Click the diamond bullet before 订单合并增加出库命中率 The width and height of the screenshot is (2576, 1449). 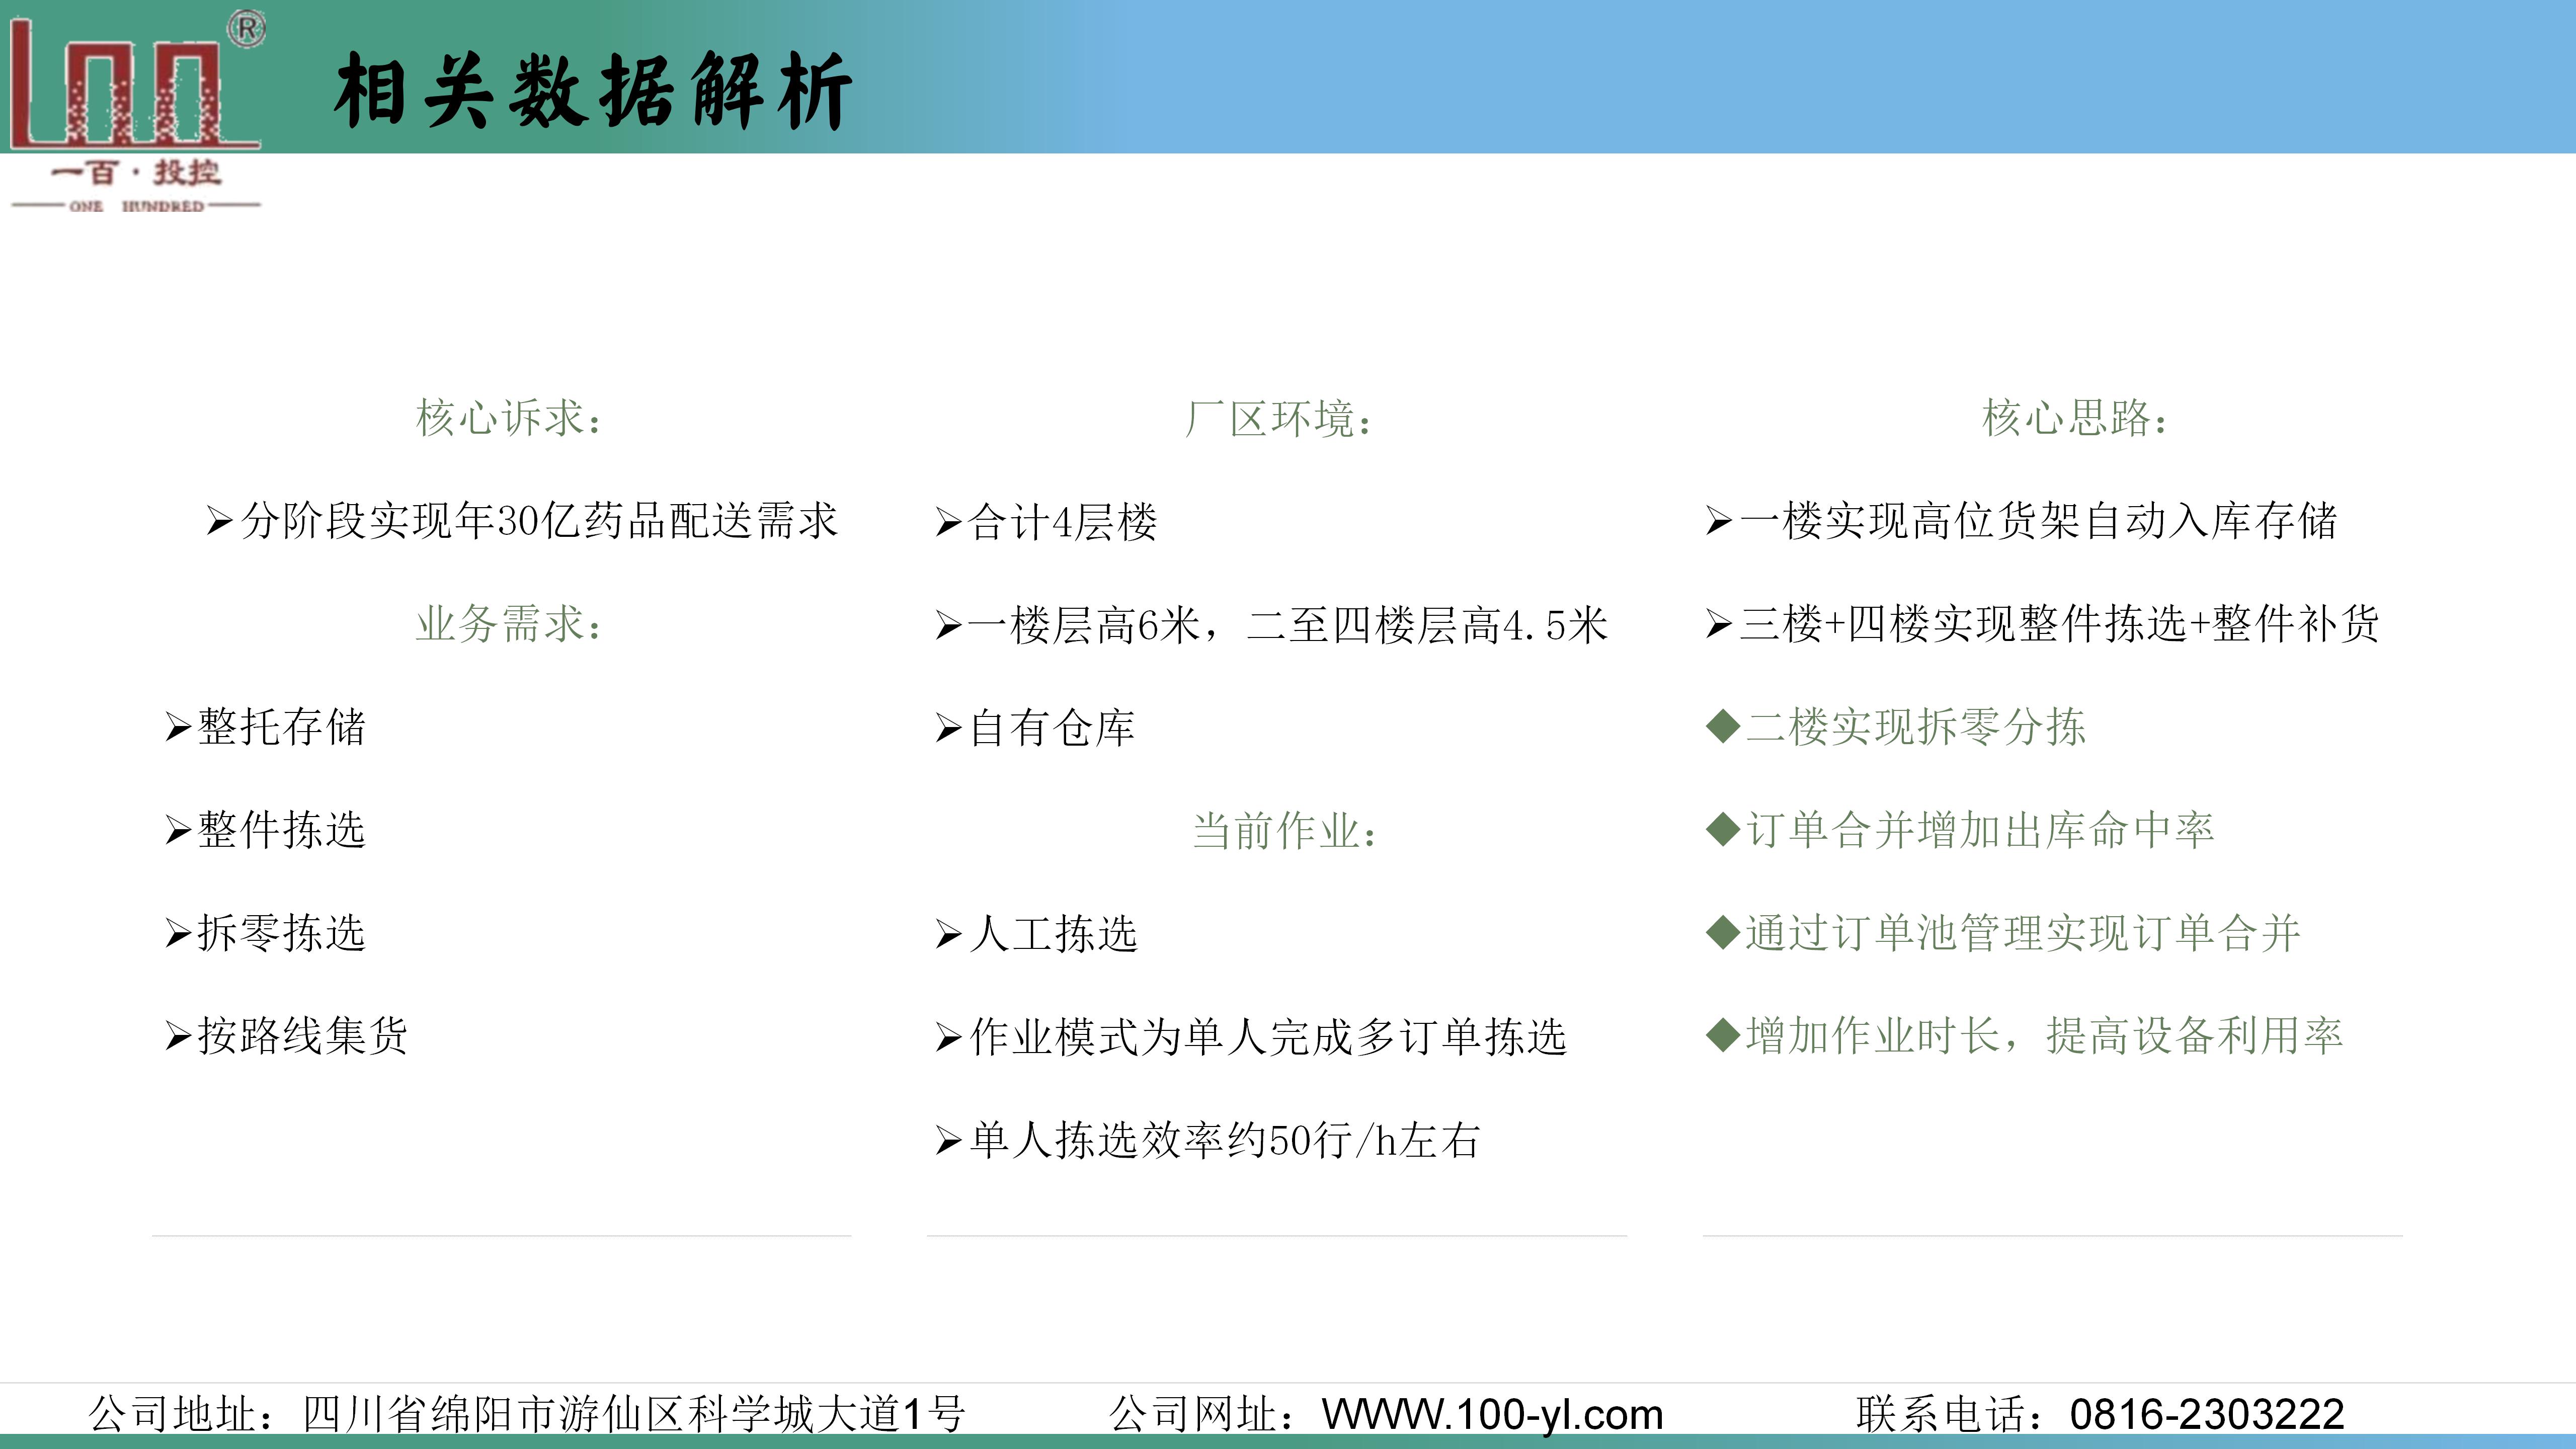(x=1723, y=830)
